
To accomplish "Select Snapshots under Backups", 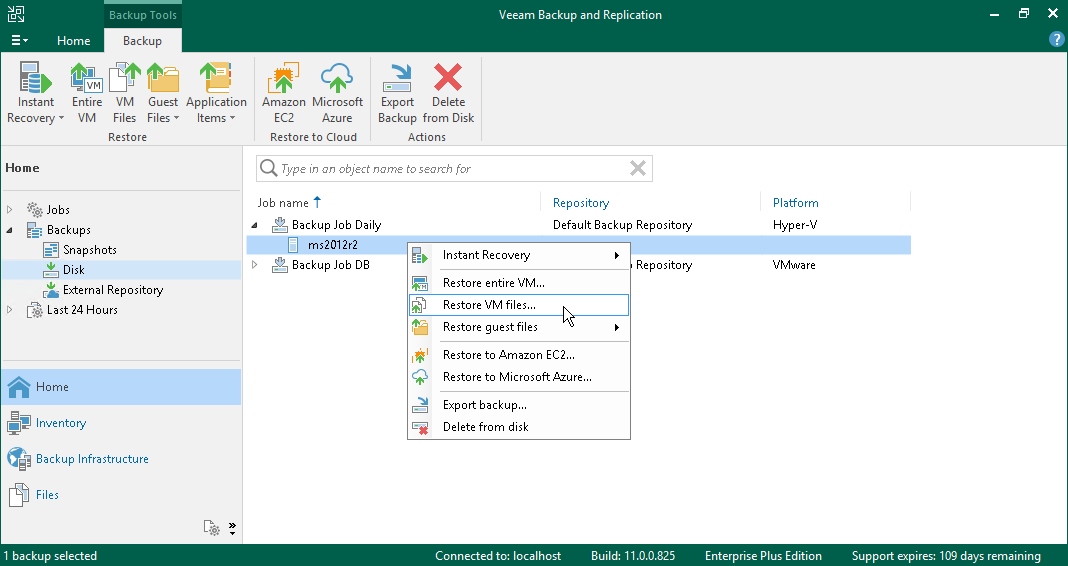I will [89, 250].
